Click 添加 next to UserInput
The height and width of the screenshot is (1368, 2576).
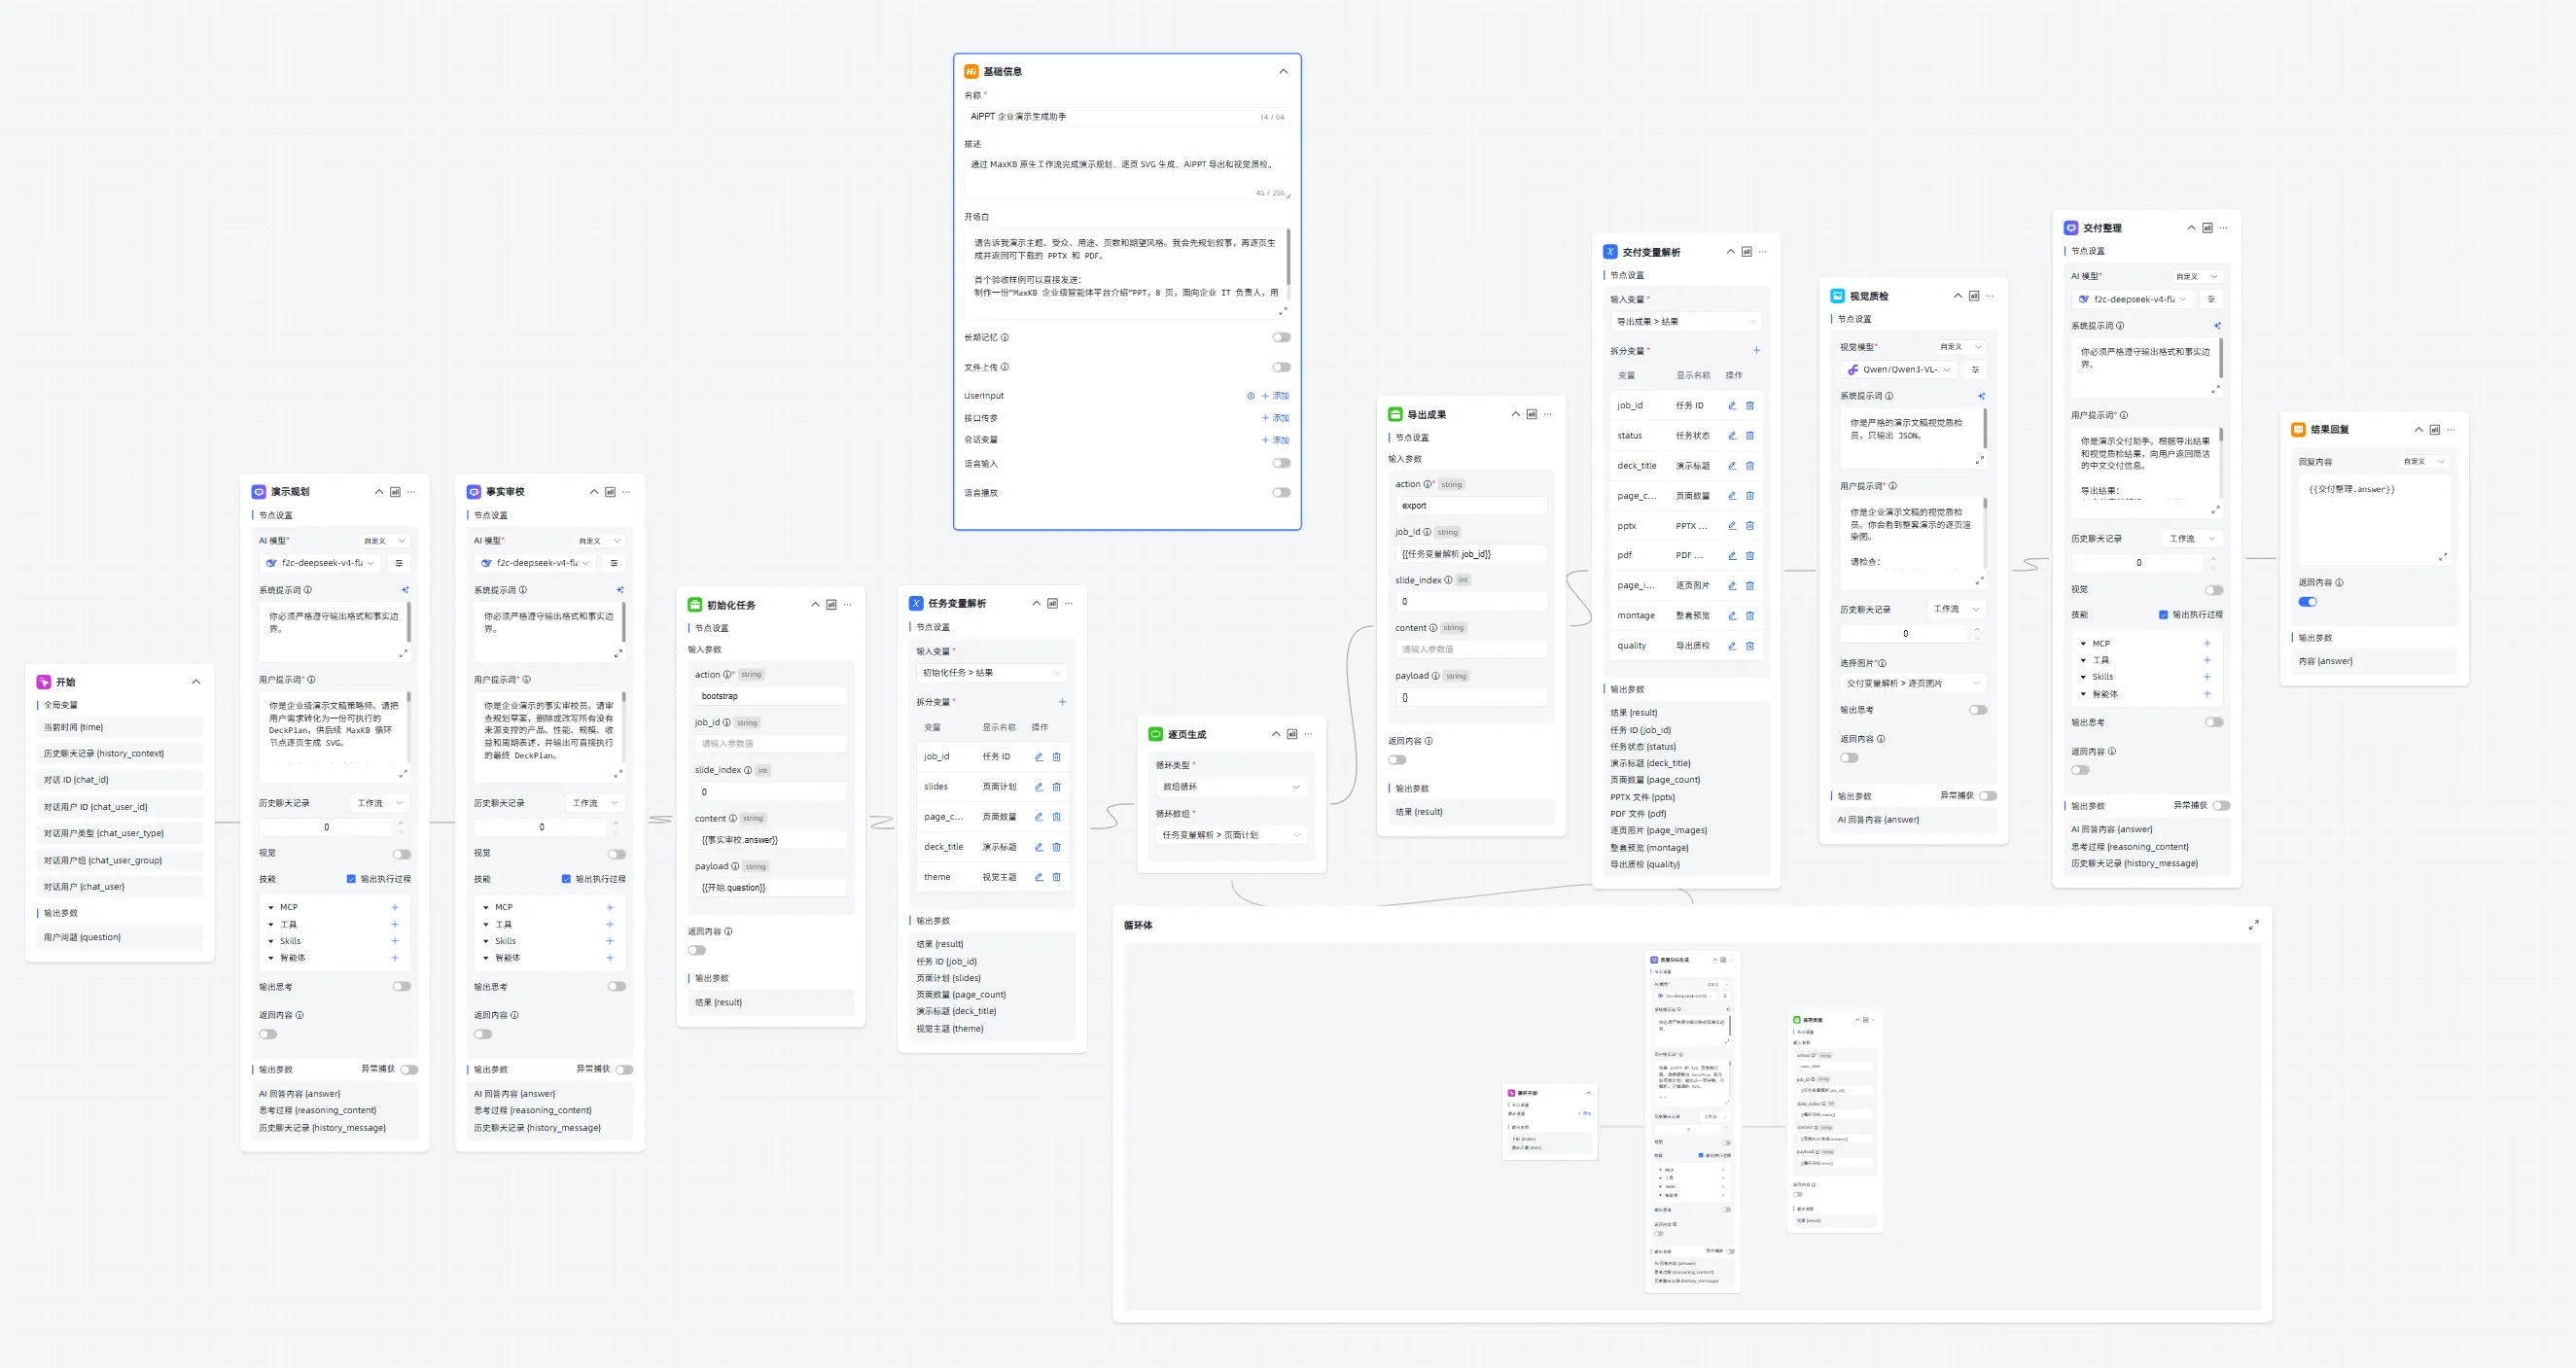click(x=1276, y=396)
